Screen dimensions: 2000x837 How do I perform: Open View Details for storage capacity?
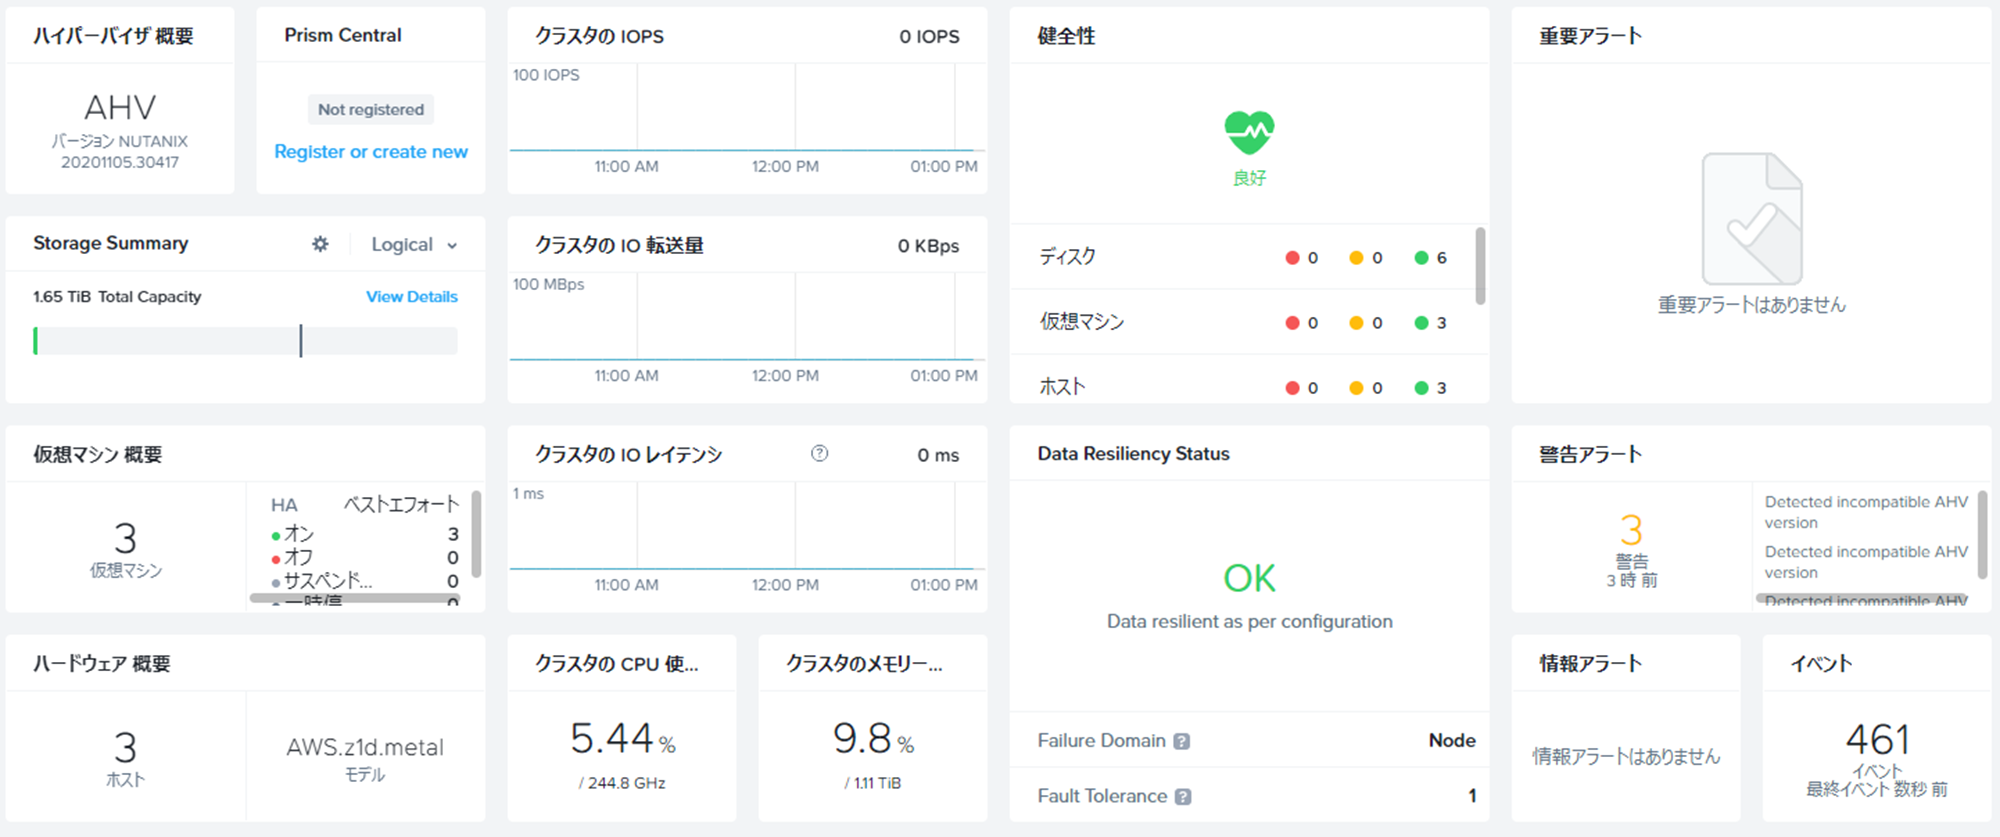click(x=412, y=297)
